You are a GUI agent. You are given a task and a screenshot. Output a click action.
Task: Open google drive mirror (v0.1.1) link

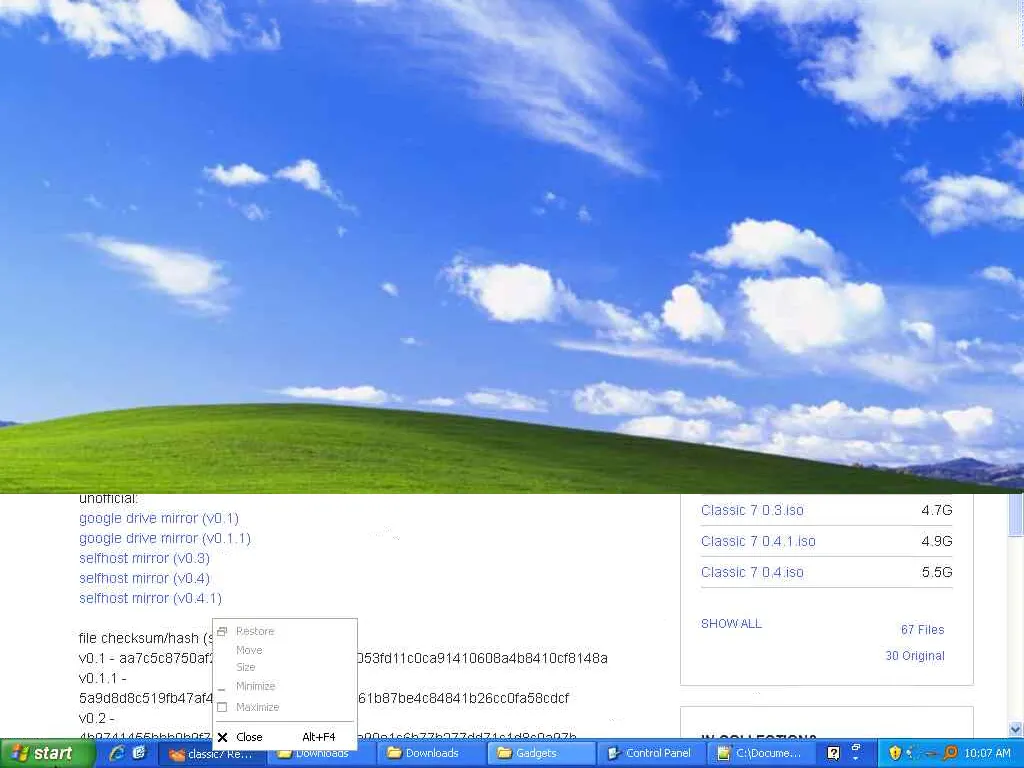tap(165, 538)
